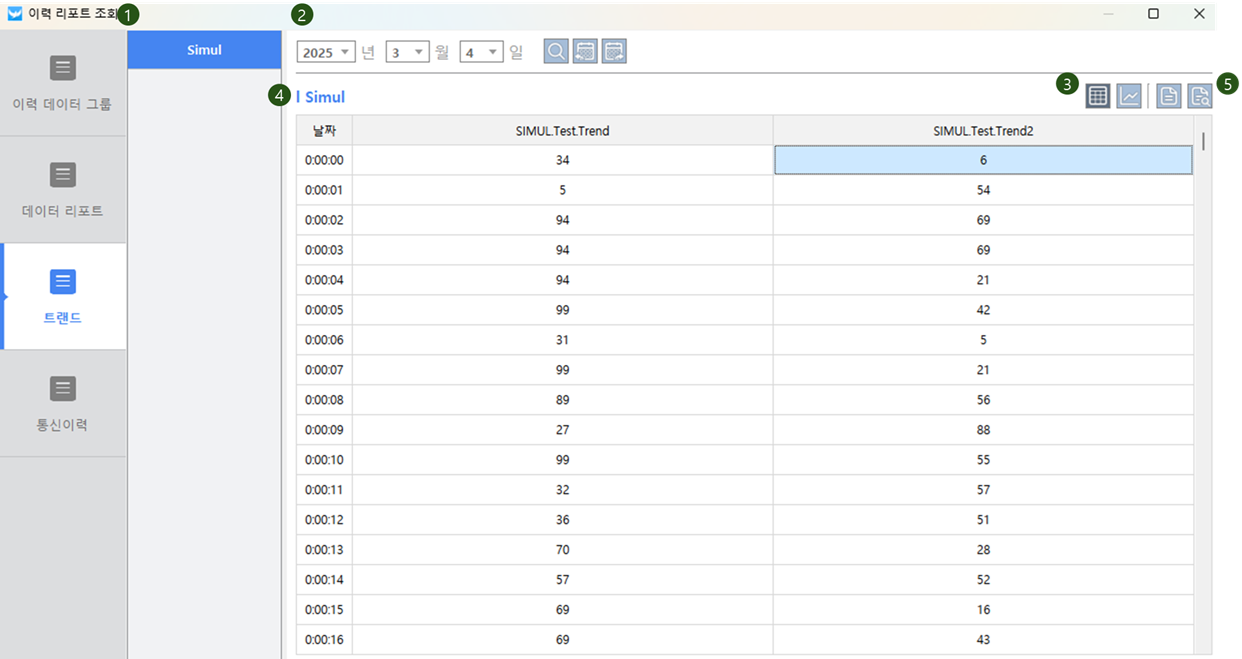Switch to trend chart view
The width and height of the screenshot is (1242, 659).
tap(1129, 96)
